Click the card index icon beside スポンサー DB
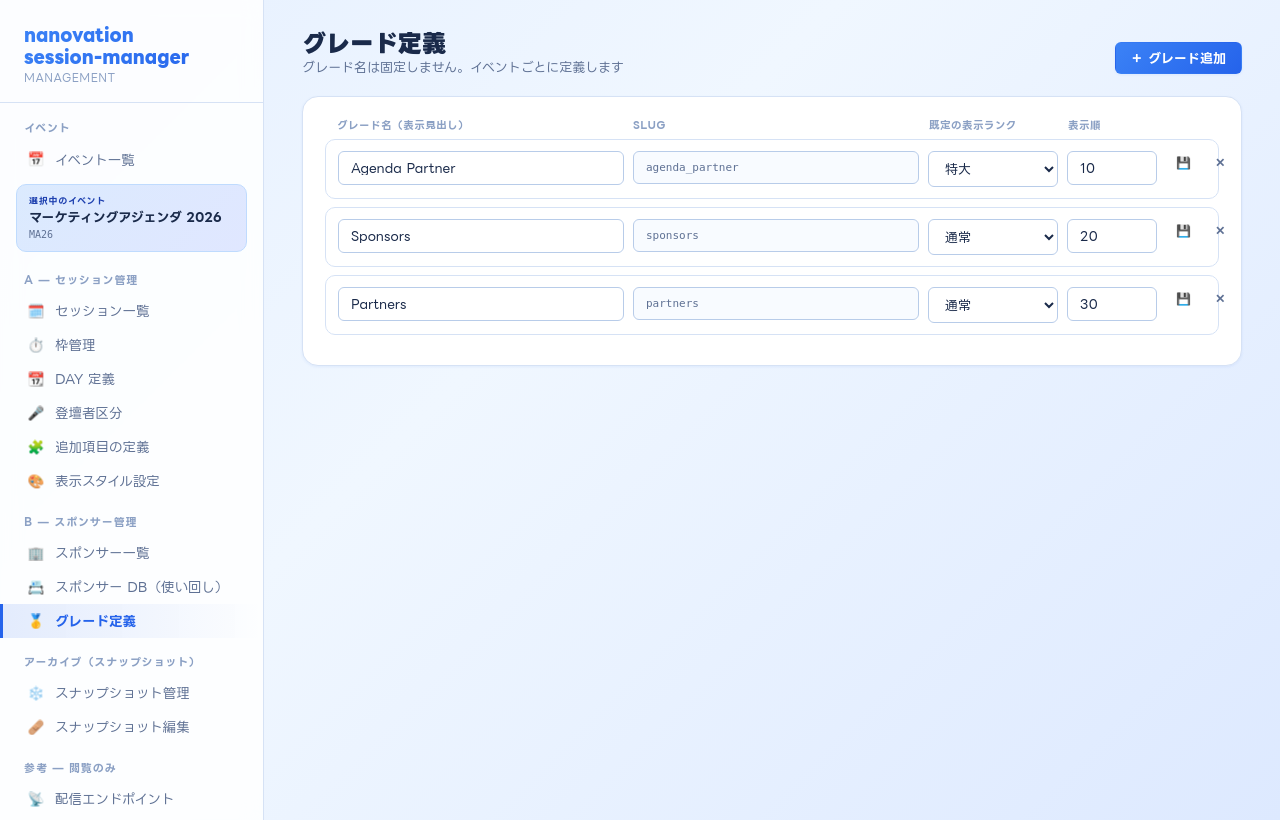This screenshot has width=1280, height=820. pyautogui.click(x=36, y=587)
